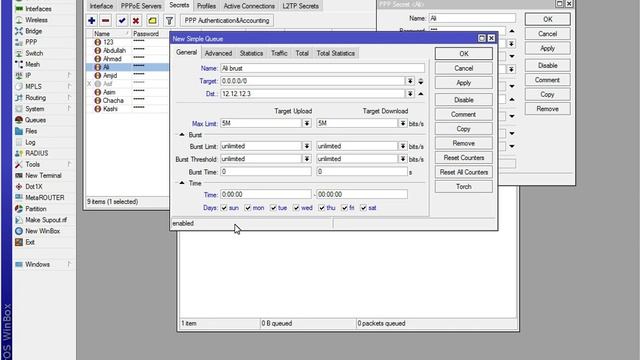This screenshot has height=360, width=640.
Task: Toggle the mon day checkbox
Action: [248, 208]
